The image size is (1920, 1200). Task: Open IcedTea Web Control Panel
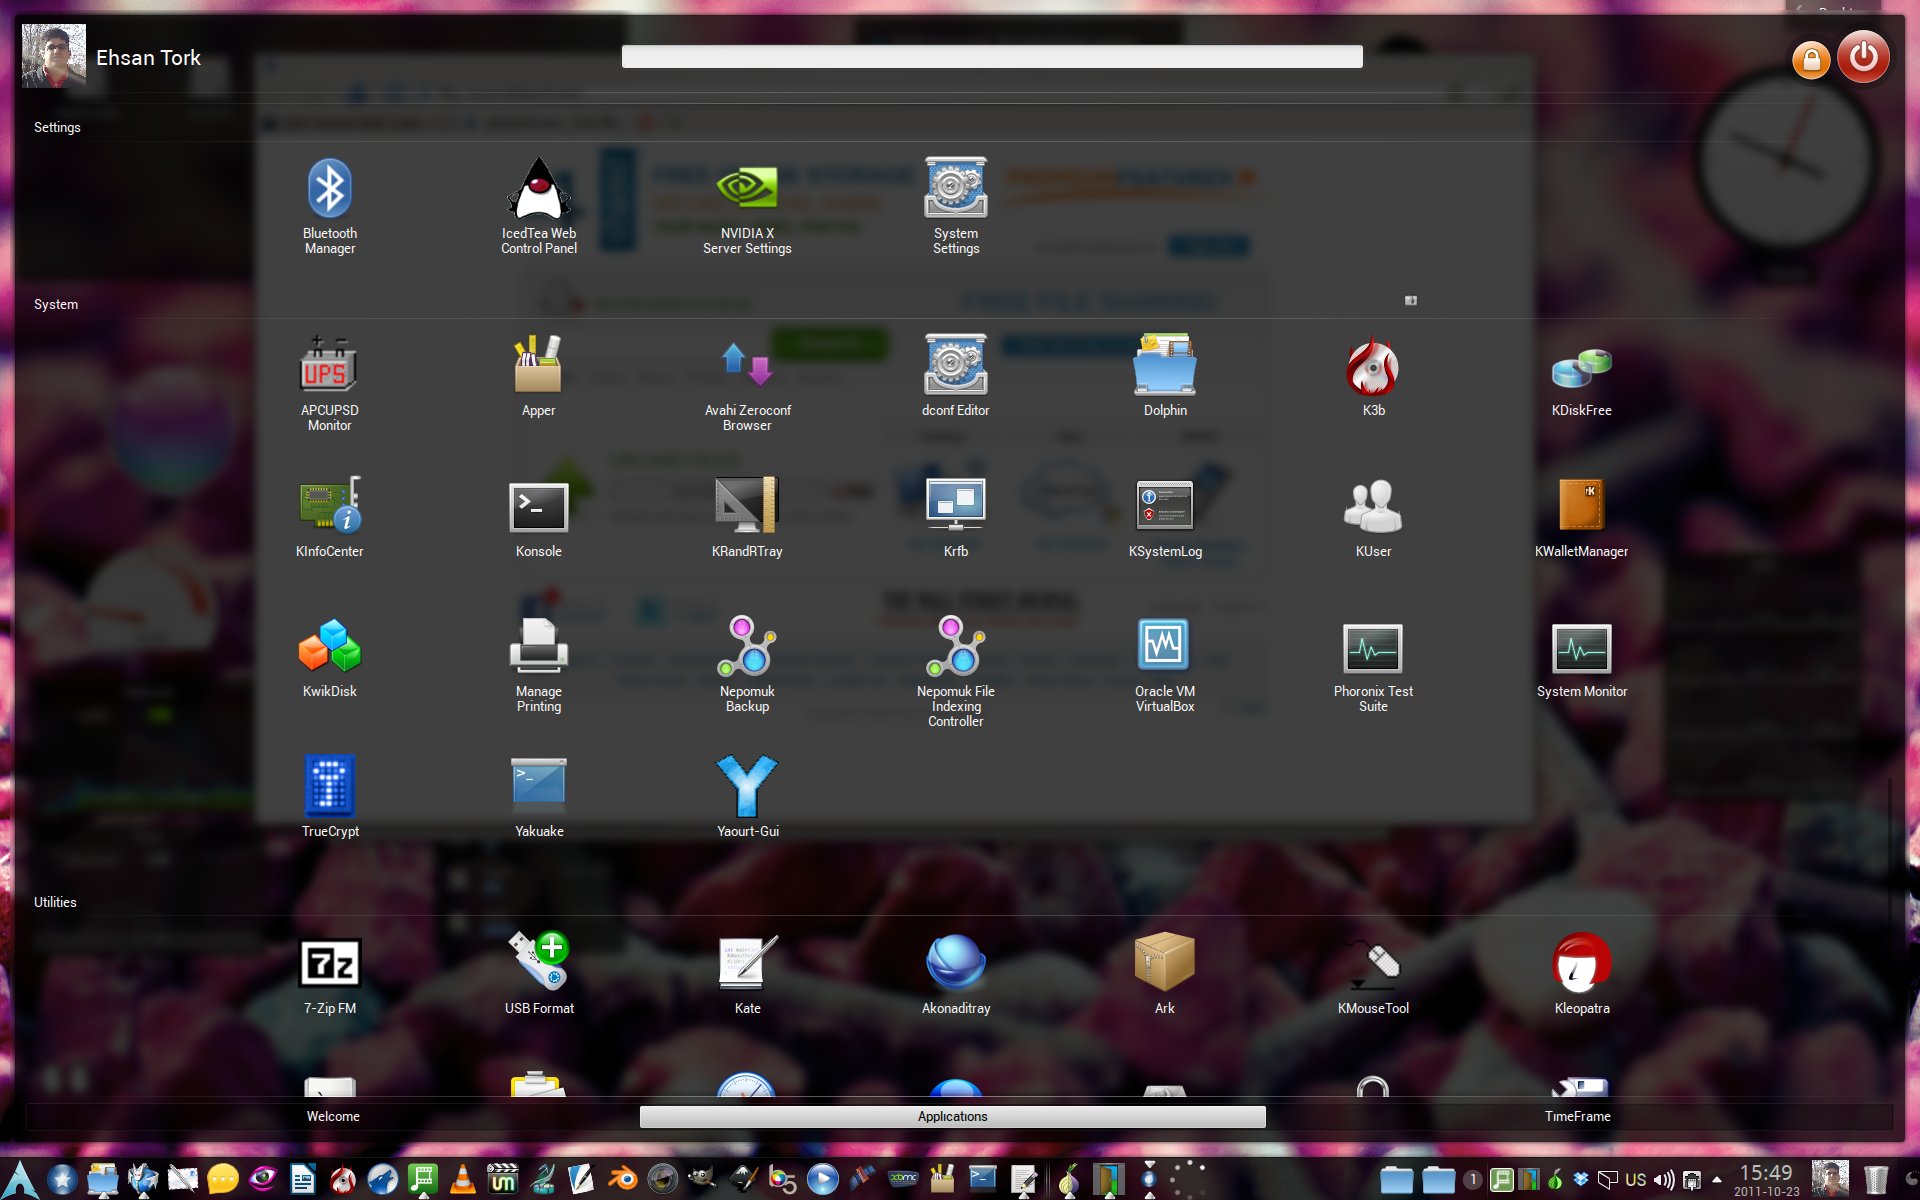coord(538,206)
